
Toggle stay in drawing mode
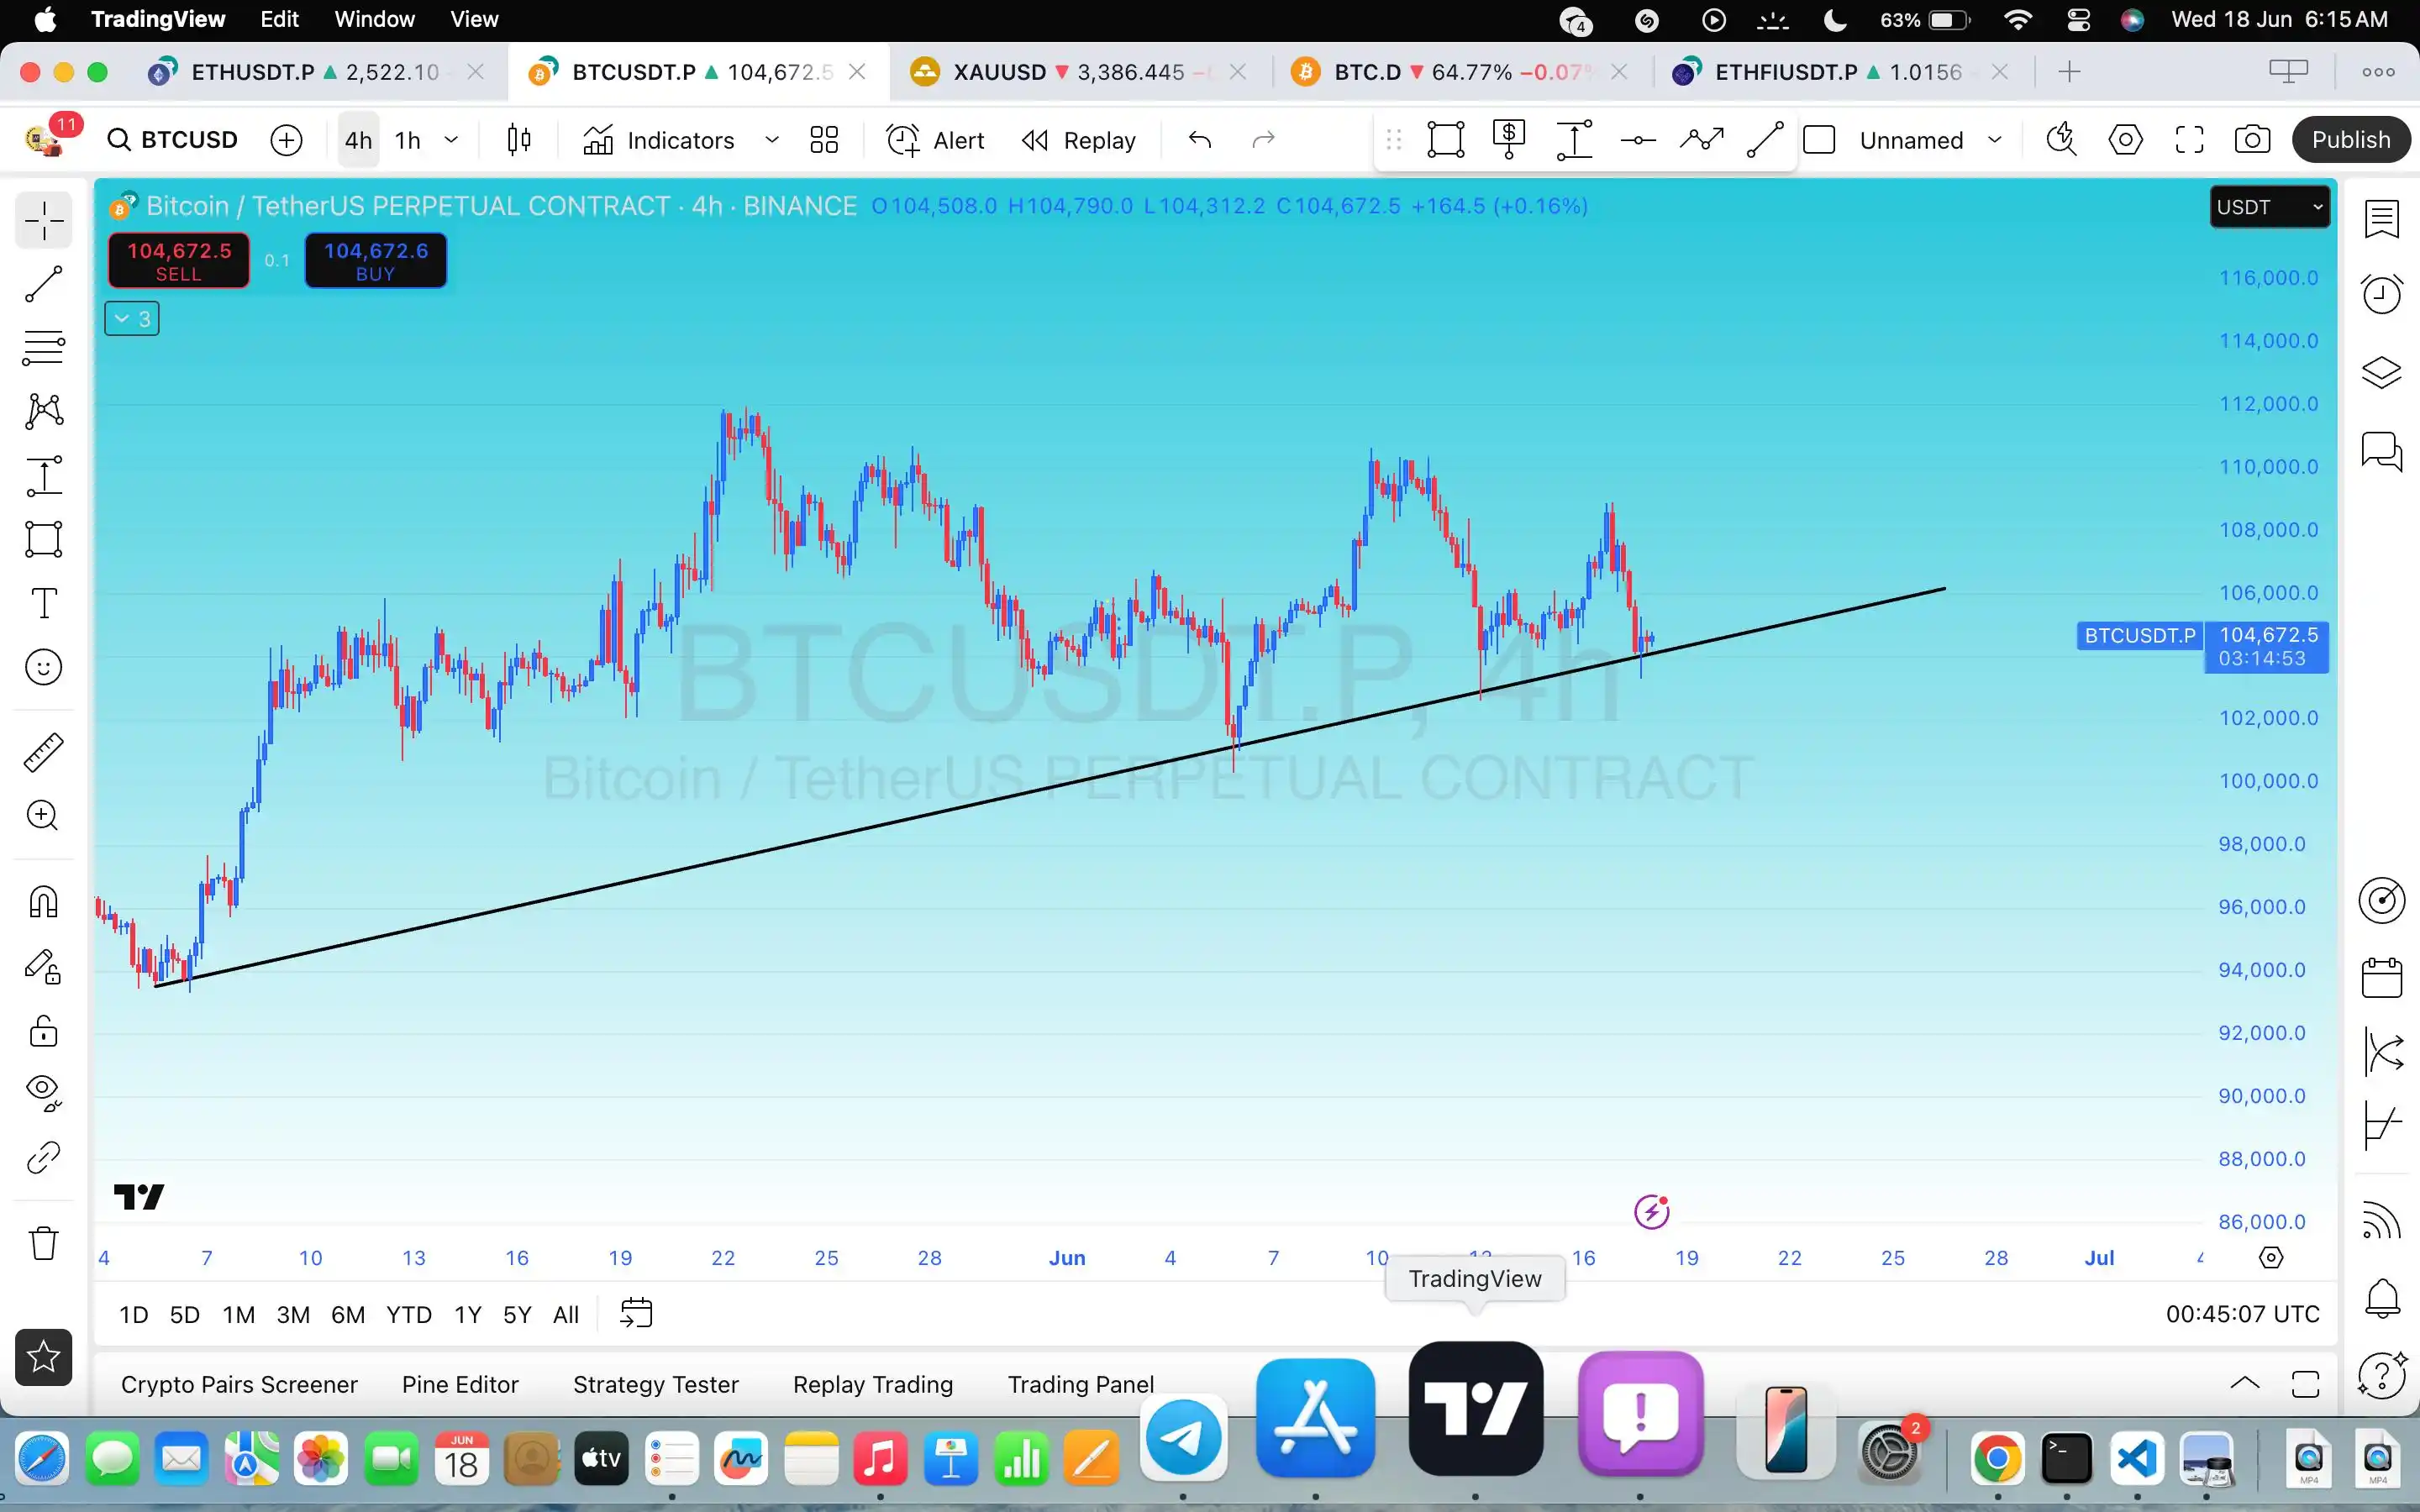click(44, 966)
